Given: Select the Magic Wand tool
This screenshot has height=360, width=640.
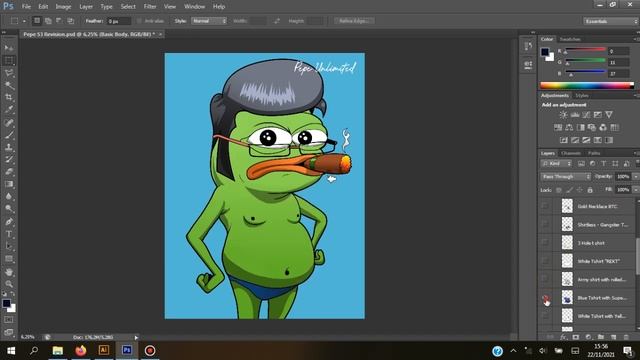Looking at the screenshot, I should [9, 85].
